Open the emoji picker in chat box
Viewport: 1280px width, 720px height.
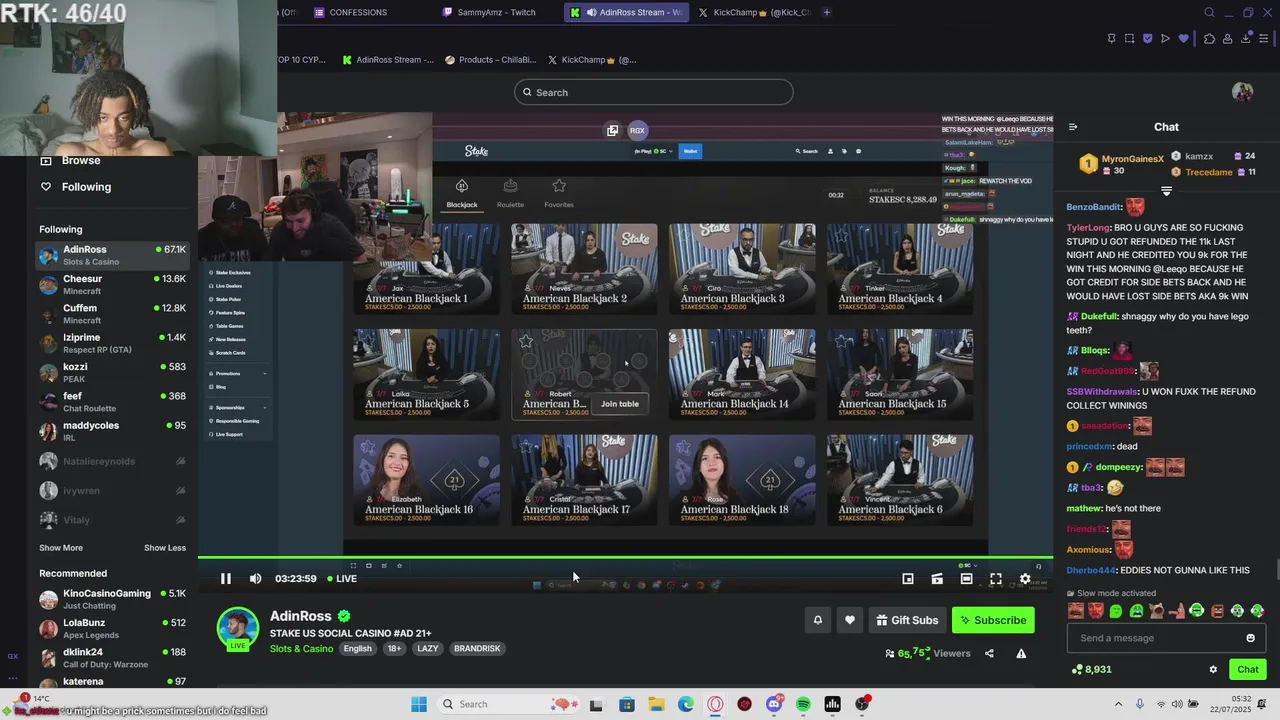pos(1250,638)
